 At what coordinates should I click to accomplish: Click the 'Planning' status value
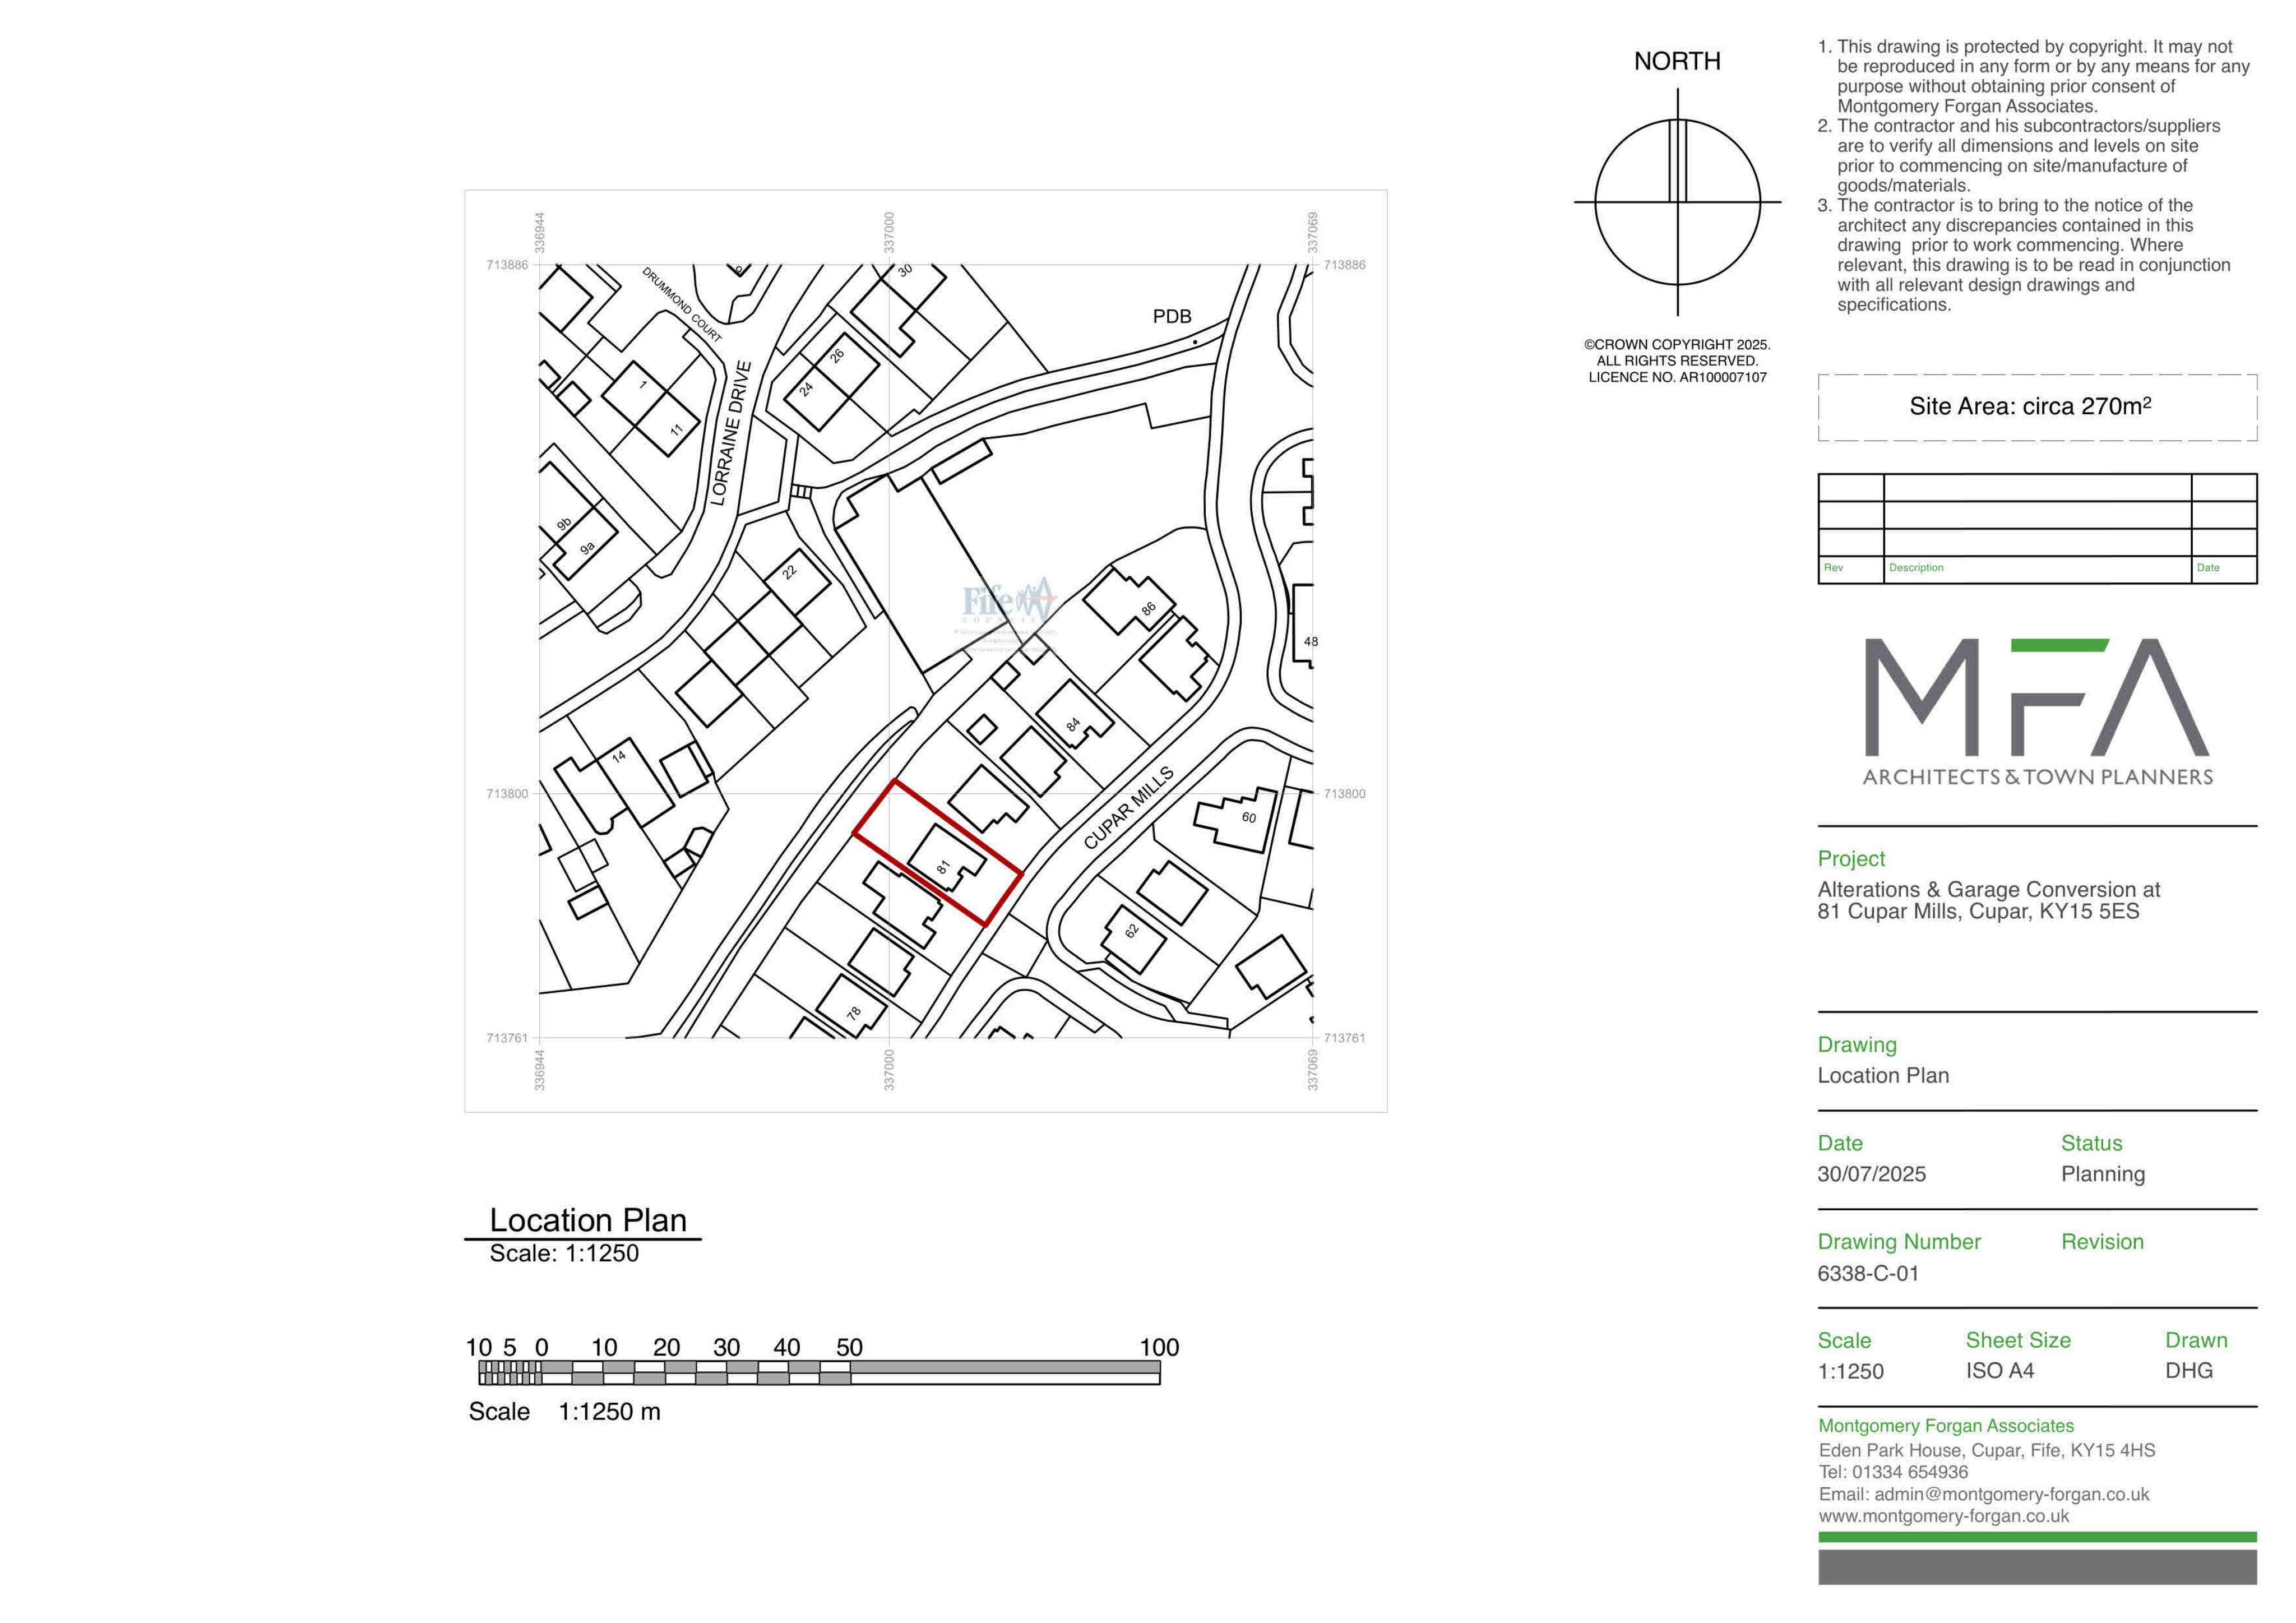(2103, 1174)
